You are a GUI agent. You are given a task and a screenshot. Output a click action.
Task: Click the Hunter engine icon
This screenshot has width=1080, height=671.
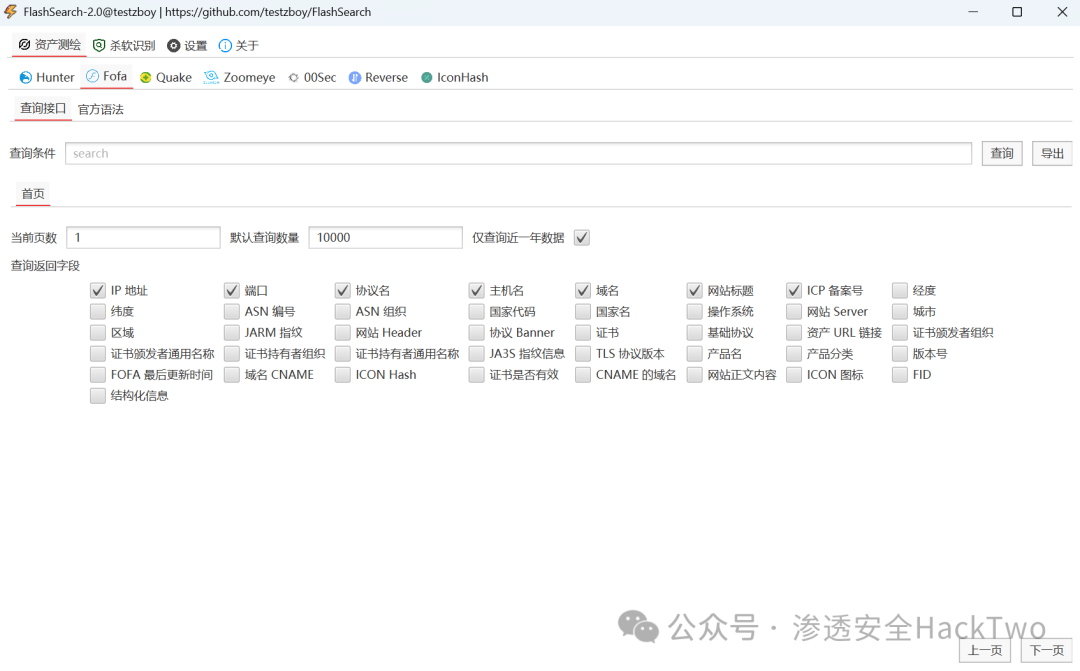(x=25, y=77)
